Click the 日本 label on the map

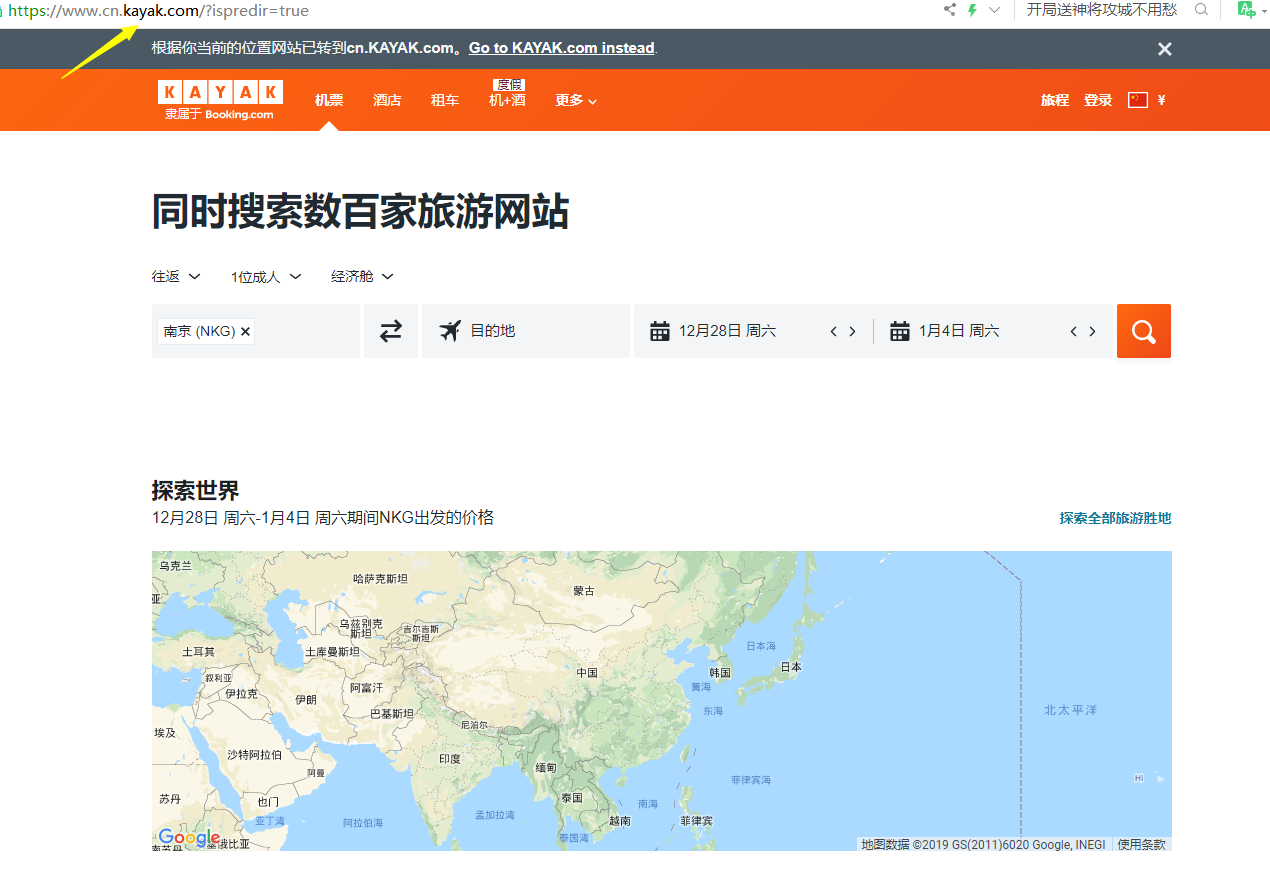pyautogui.click(x=791, y=667)
